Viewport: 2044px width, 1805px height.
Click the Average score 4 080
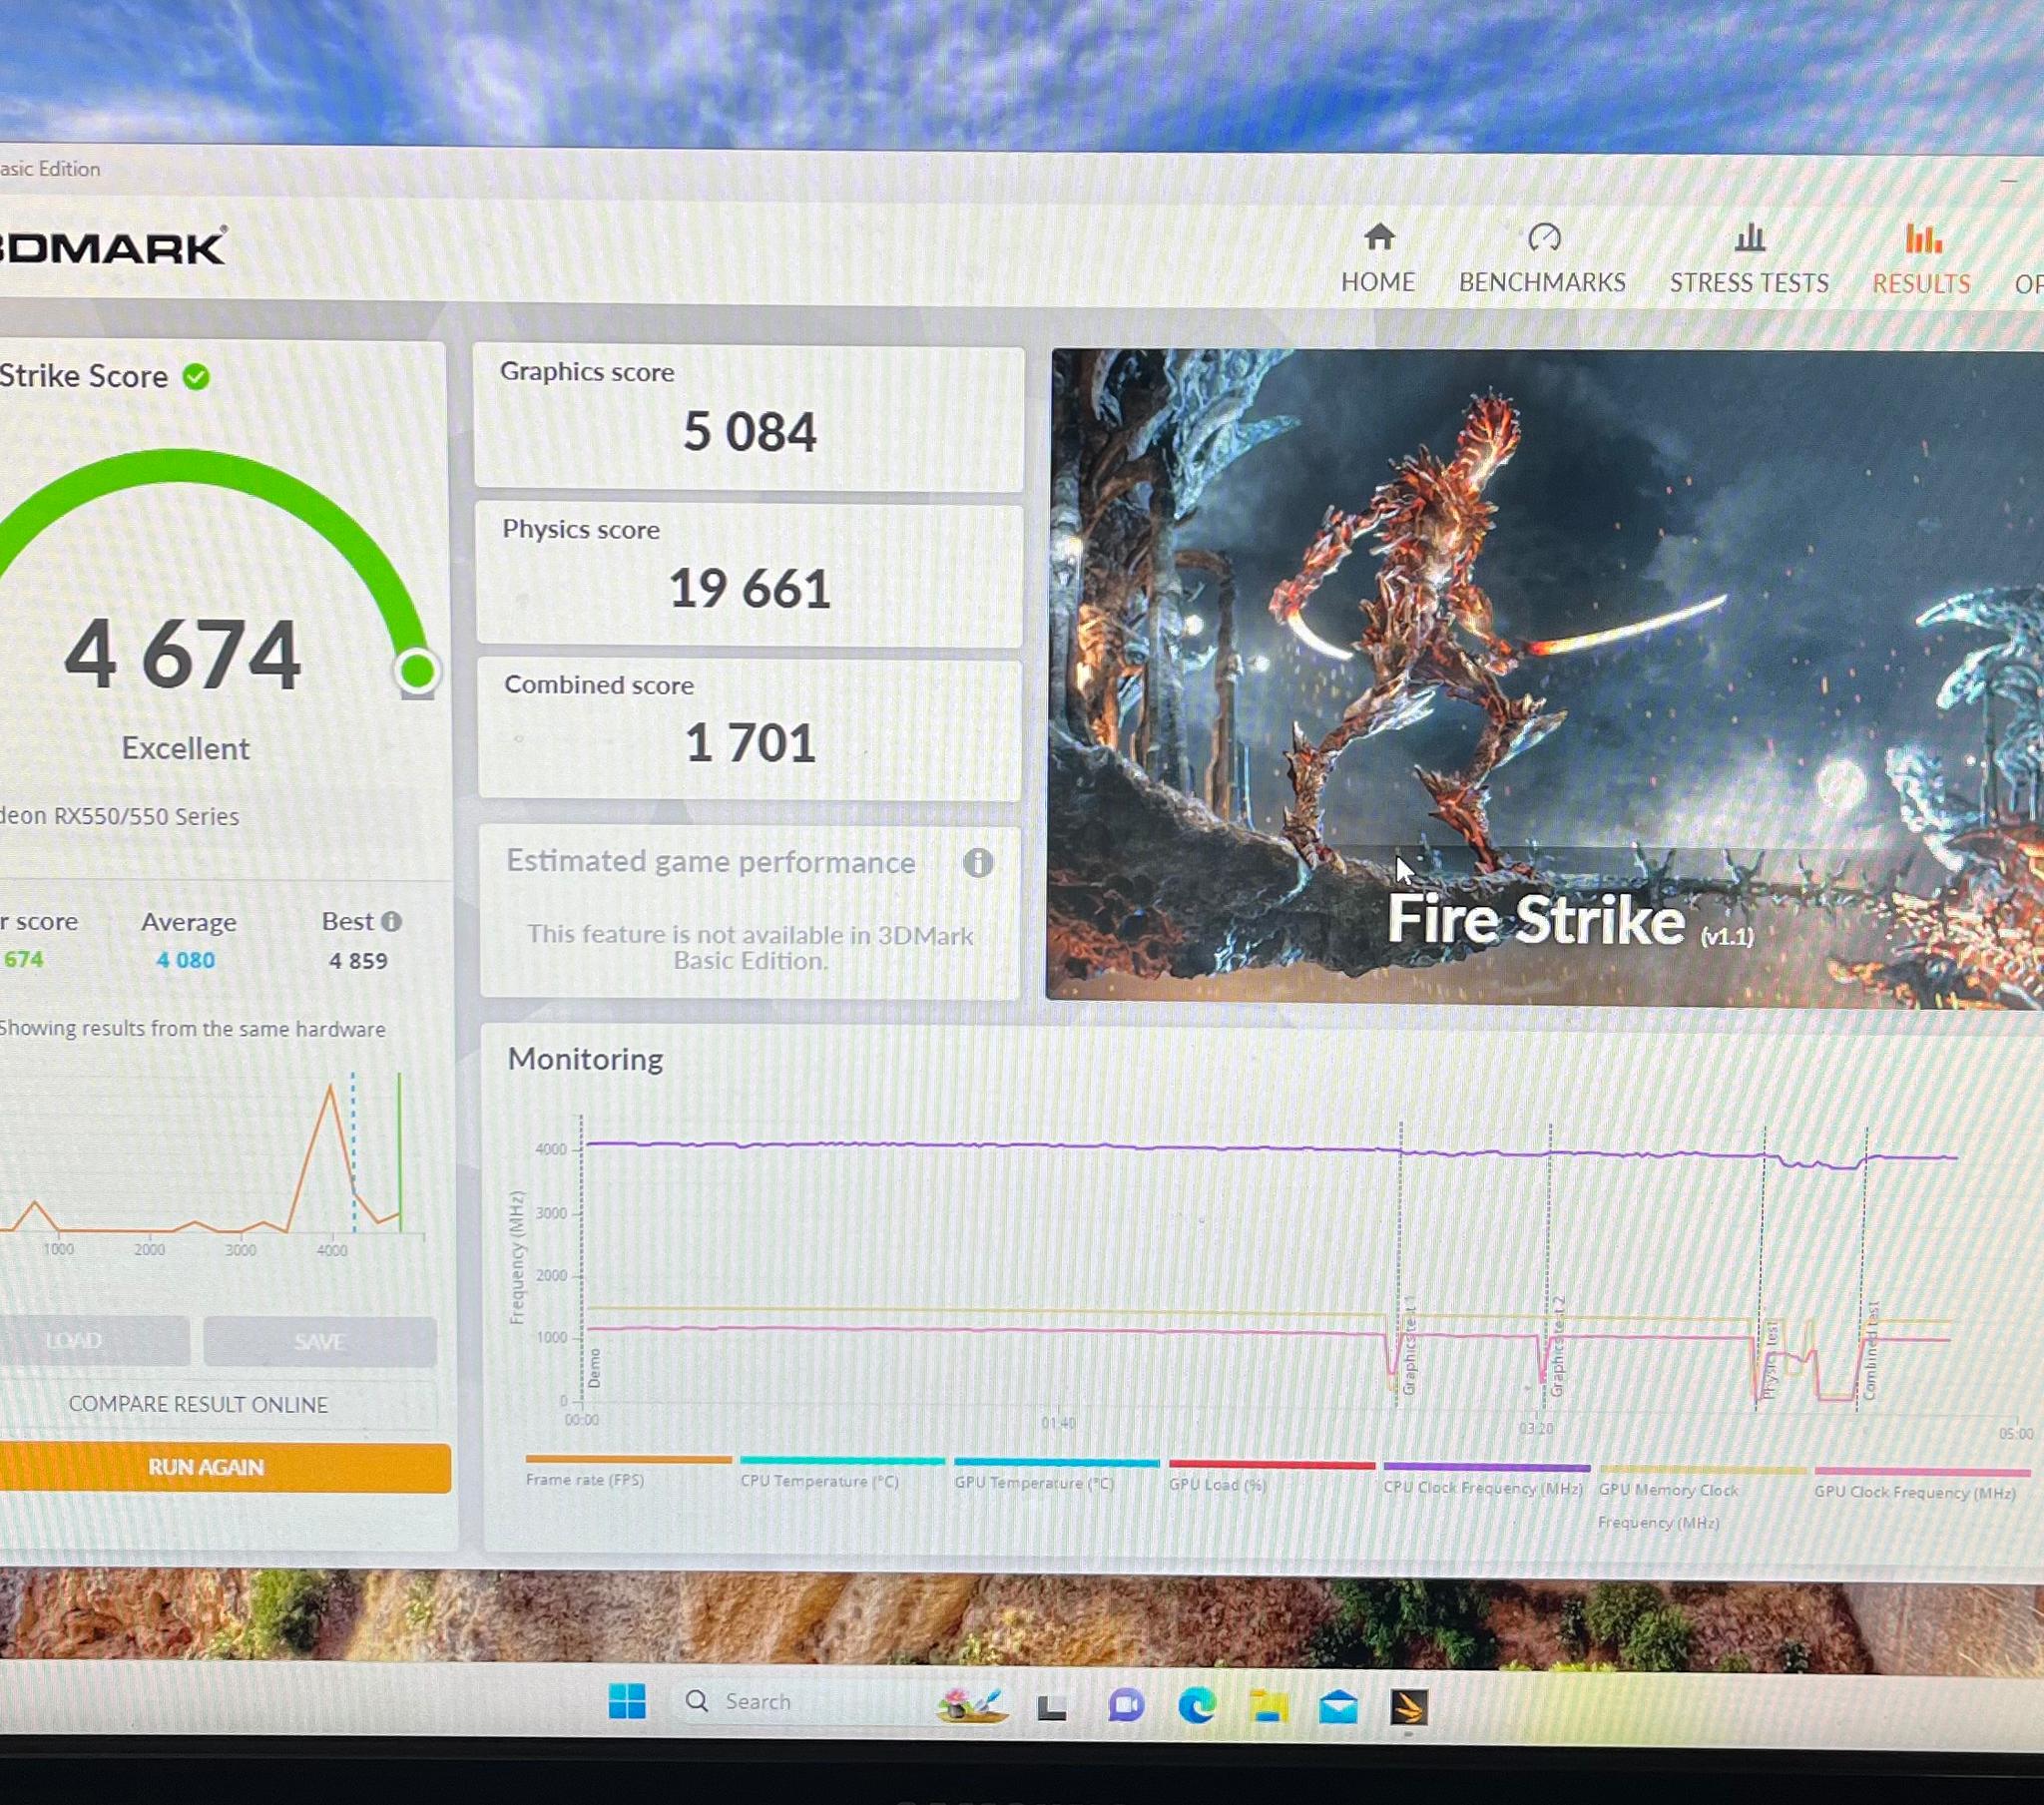coord(186,960)
